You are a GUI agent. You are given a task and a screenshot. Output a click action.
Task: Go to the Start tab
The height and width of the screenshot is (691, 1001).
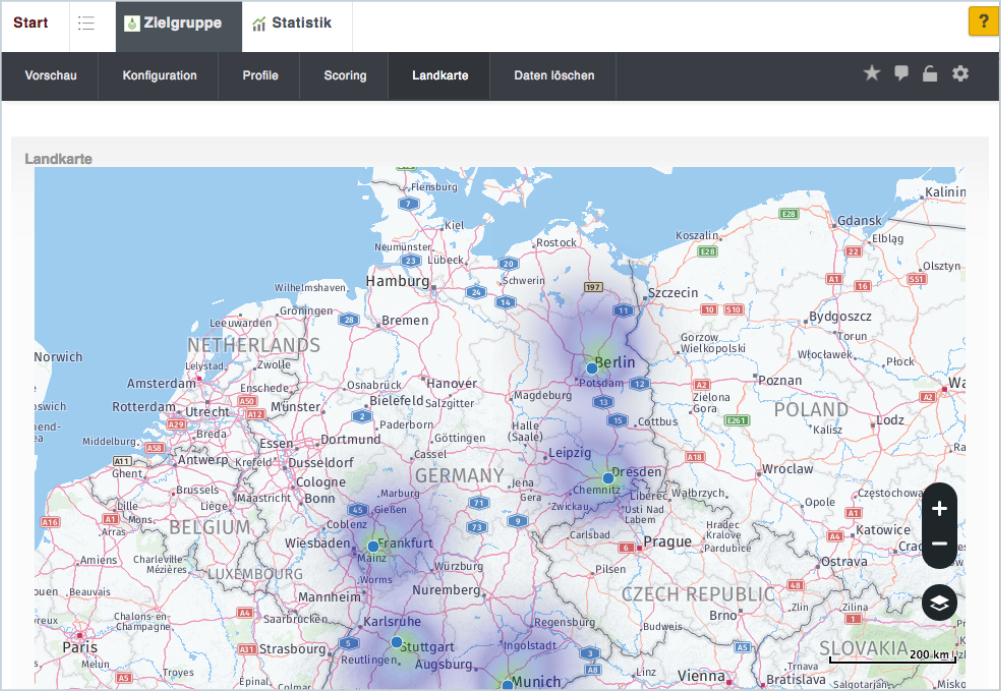tap(31, 23)
